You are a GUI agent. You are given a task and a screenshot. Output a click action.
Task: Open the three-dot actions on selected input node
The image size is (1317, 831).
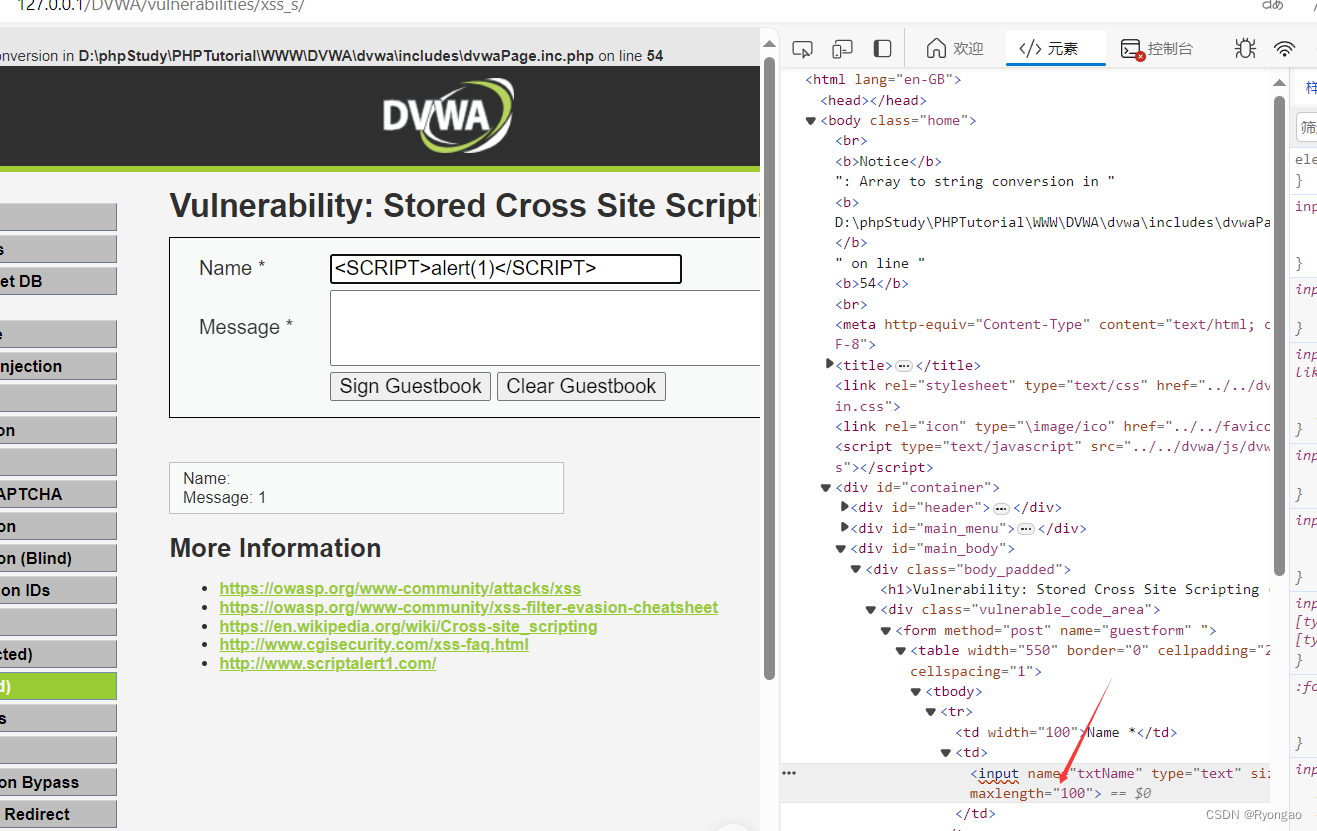coord(789,773)
